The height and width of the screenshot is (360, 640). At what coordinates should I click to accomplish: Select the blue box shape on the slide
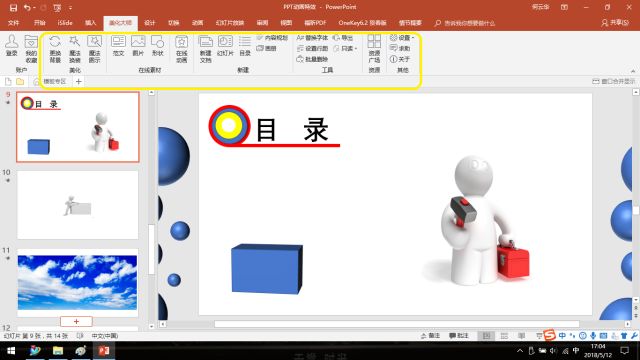click(x=267, y=269)
